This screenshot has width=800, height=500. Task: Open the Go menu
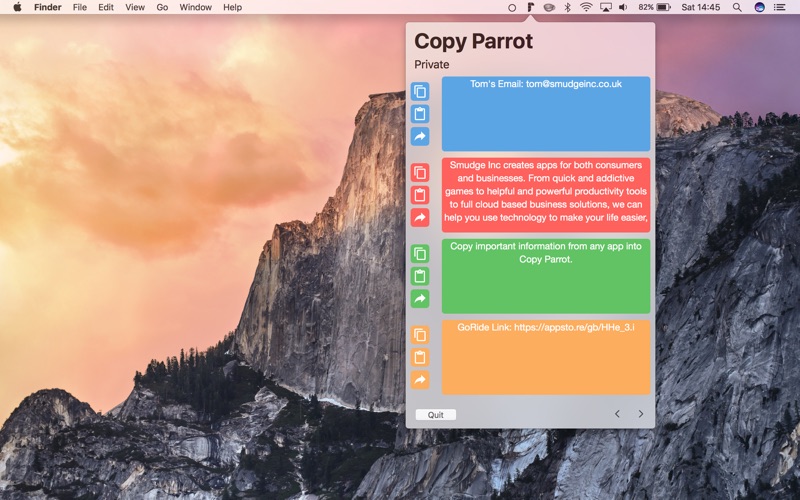coord(162,7)
